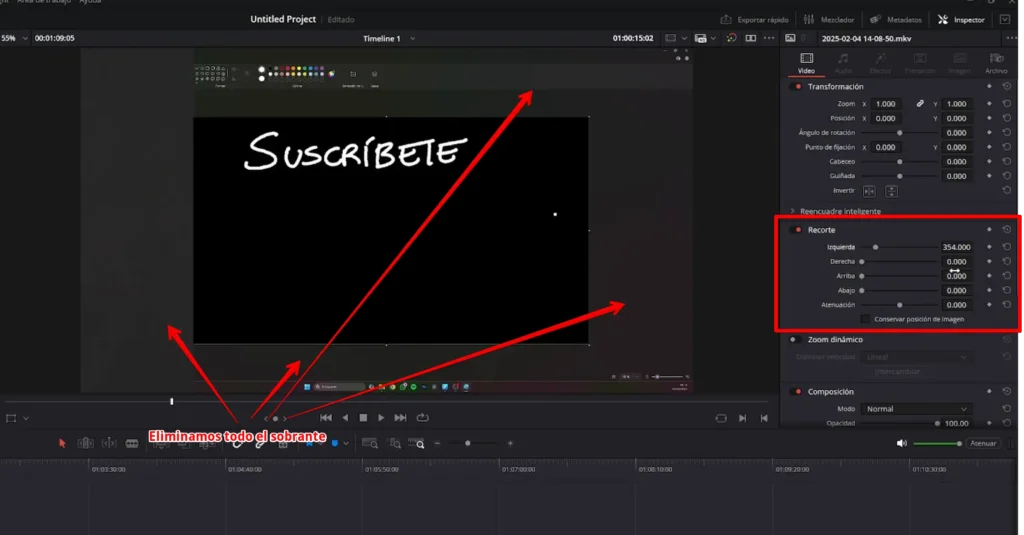Open the Metadatos panel
Screen dimensions: 1024x535
pyautogui.click(x=896, y=20)
